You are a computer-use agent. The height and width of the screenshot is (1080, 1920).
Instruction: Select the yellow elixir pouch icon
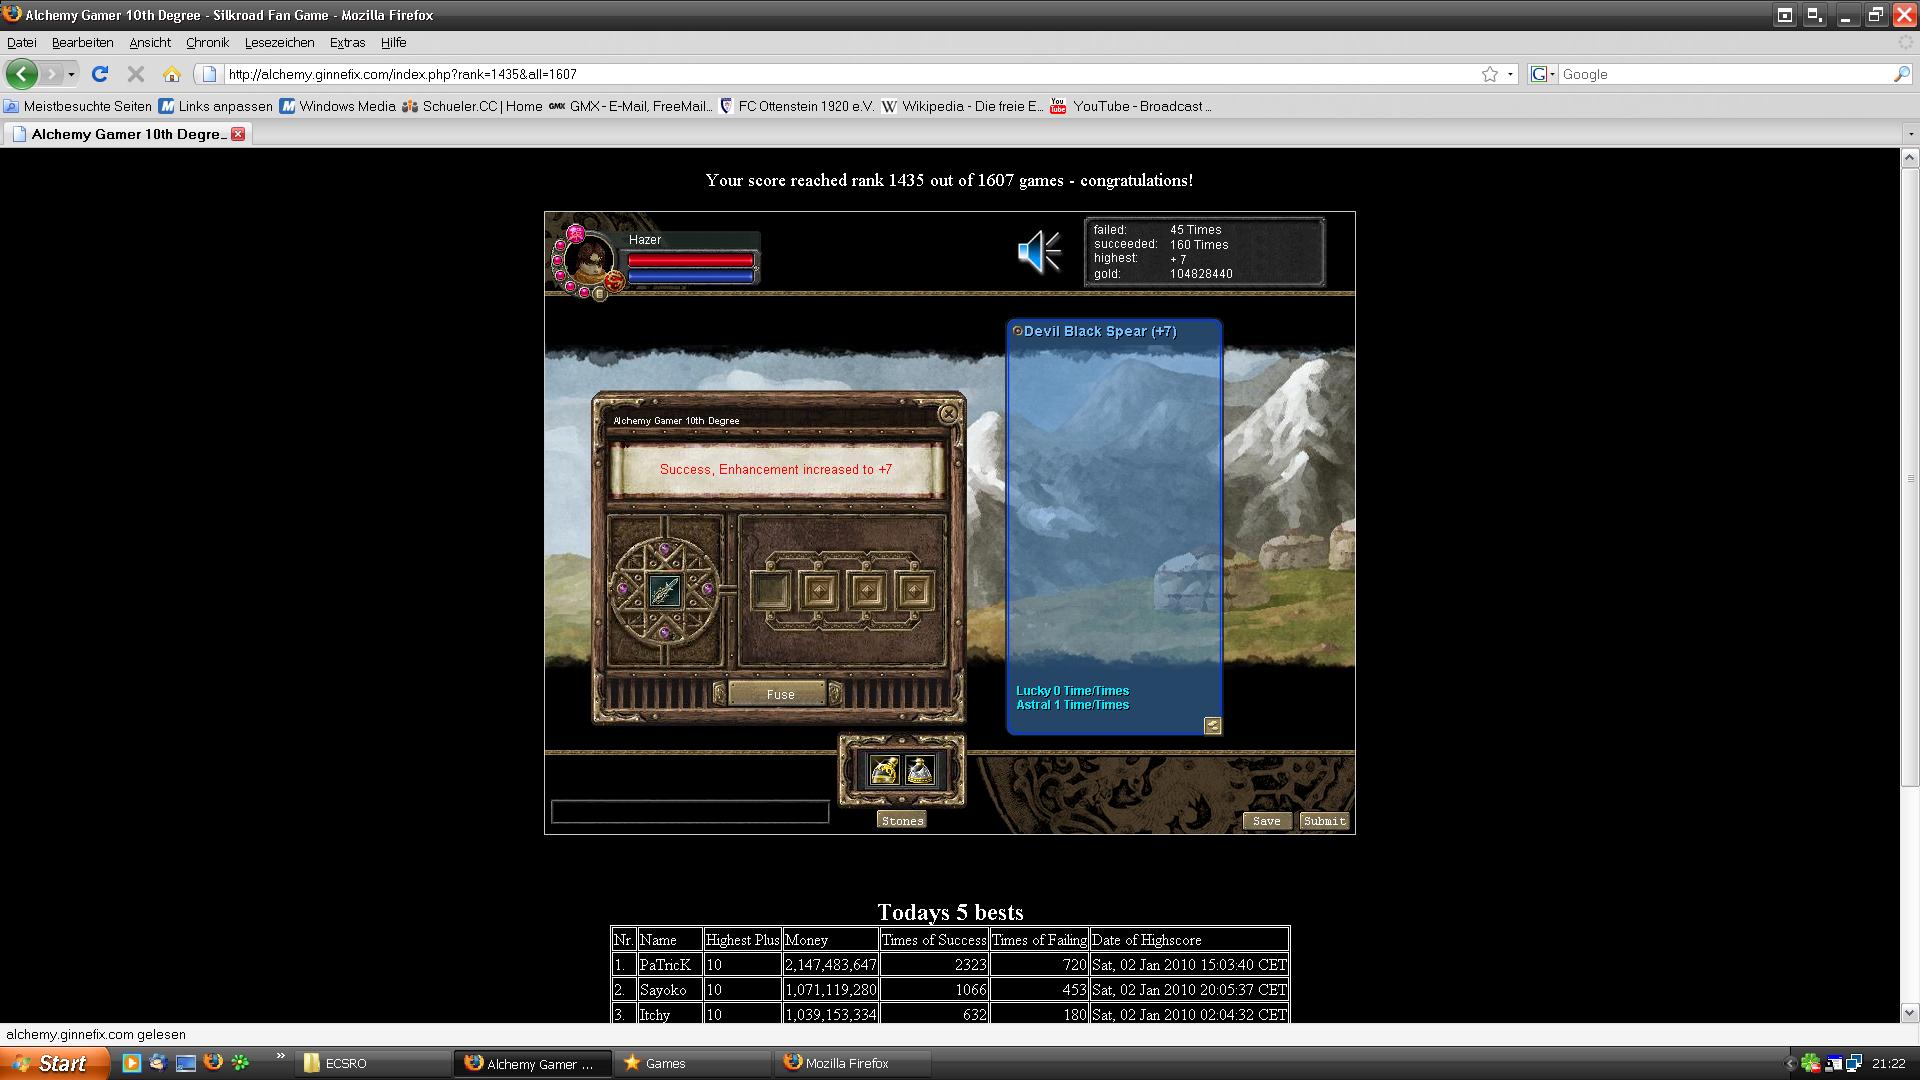point(884,770)
